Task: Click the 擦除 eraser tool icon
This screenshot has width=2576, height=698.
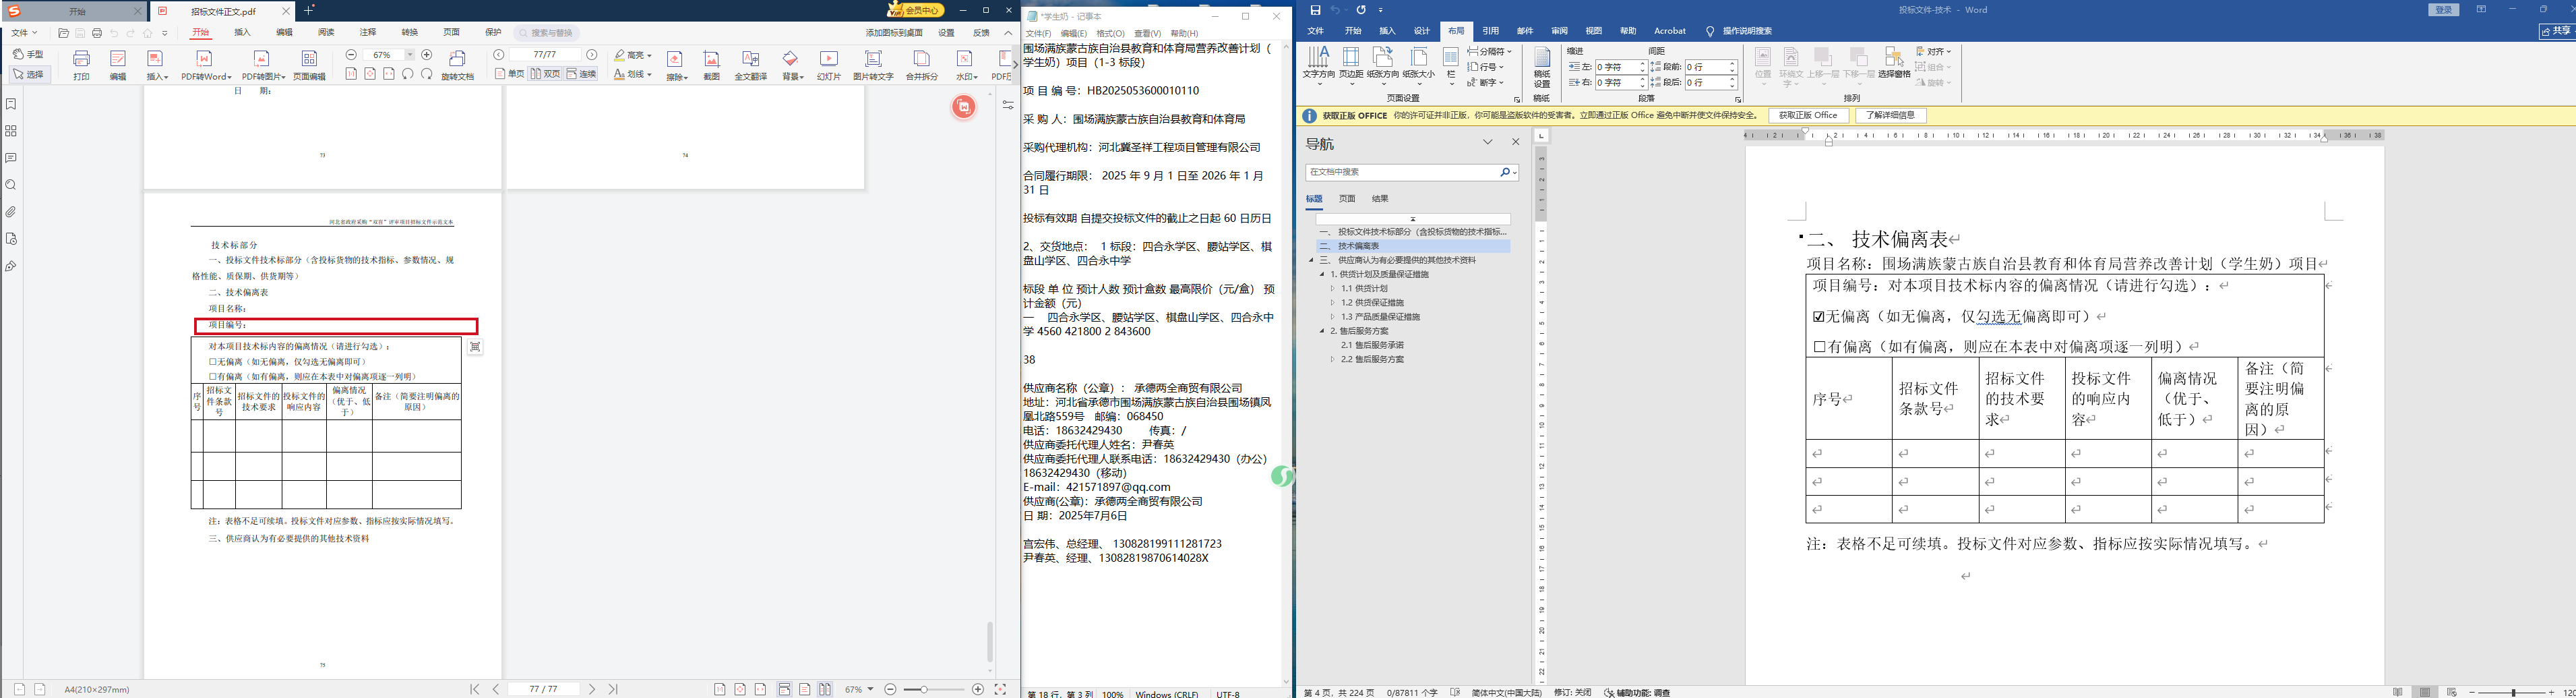Action: click(676, 59)
